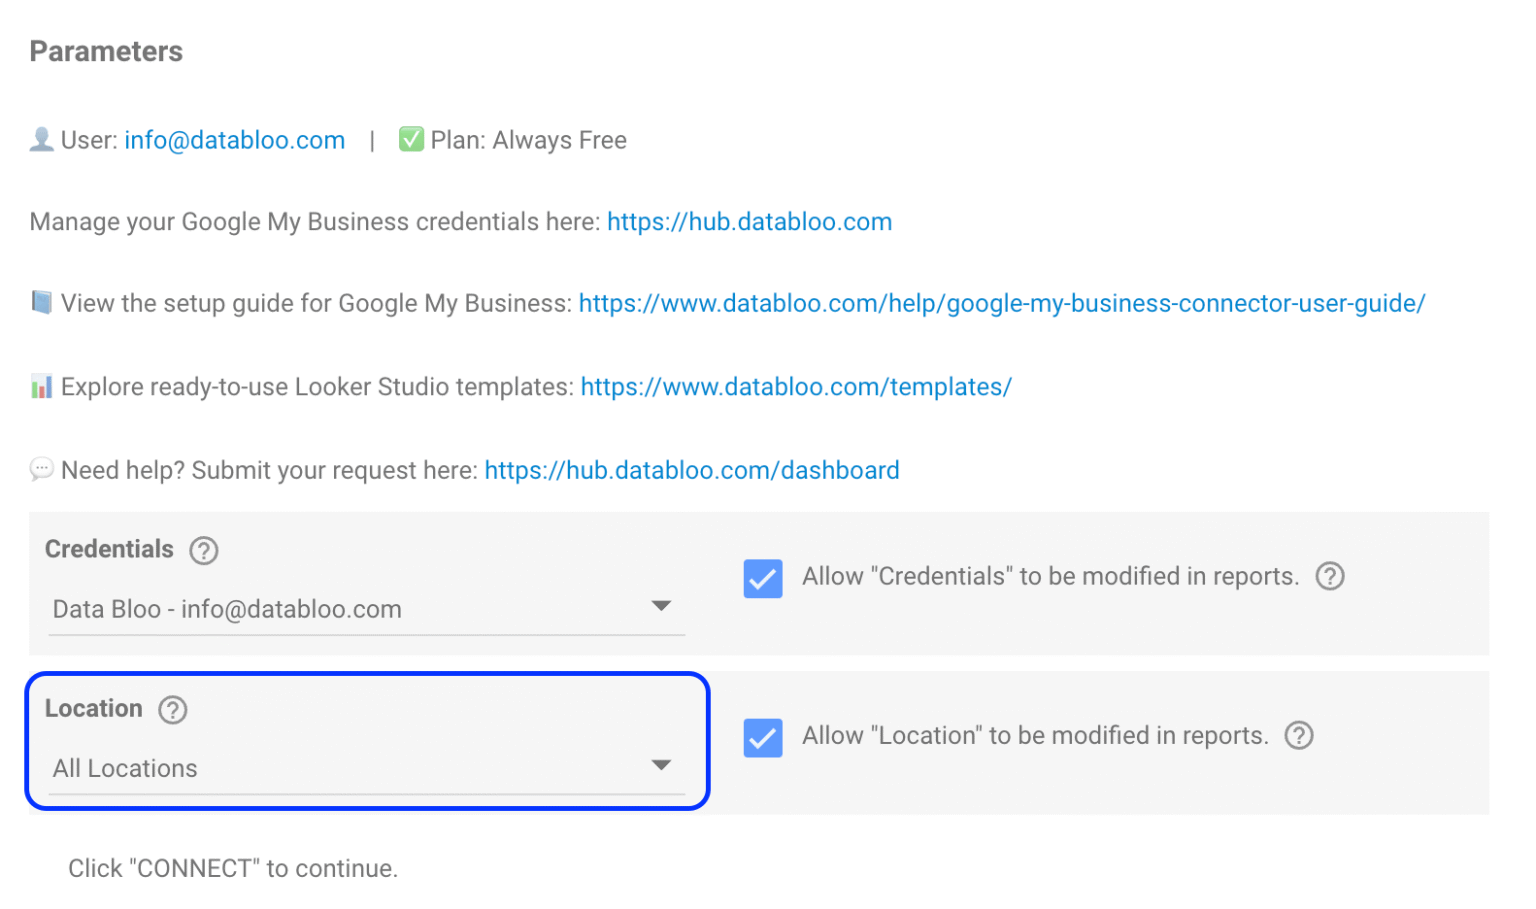
Task: Uncheck Allow Location to be modified checkbox
Action: click(x=763, y=738)
